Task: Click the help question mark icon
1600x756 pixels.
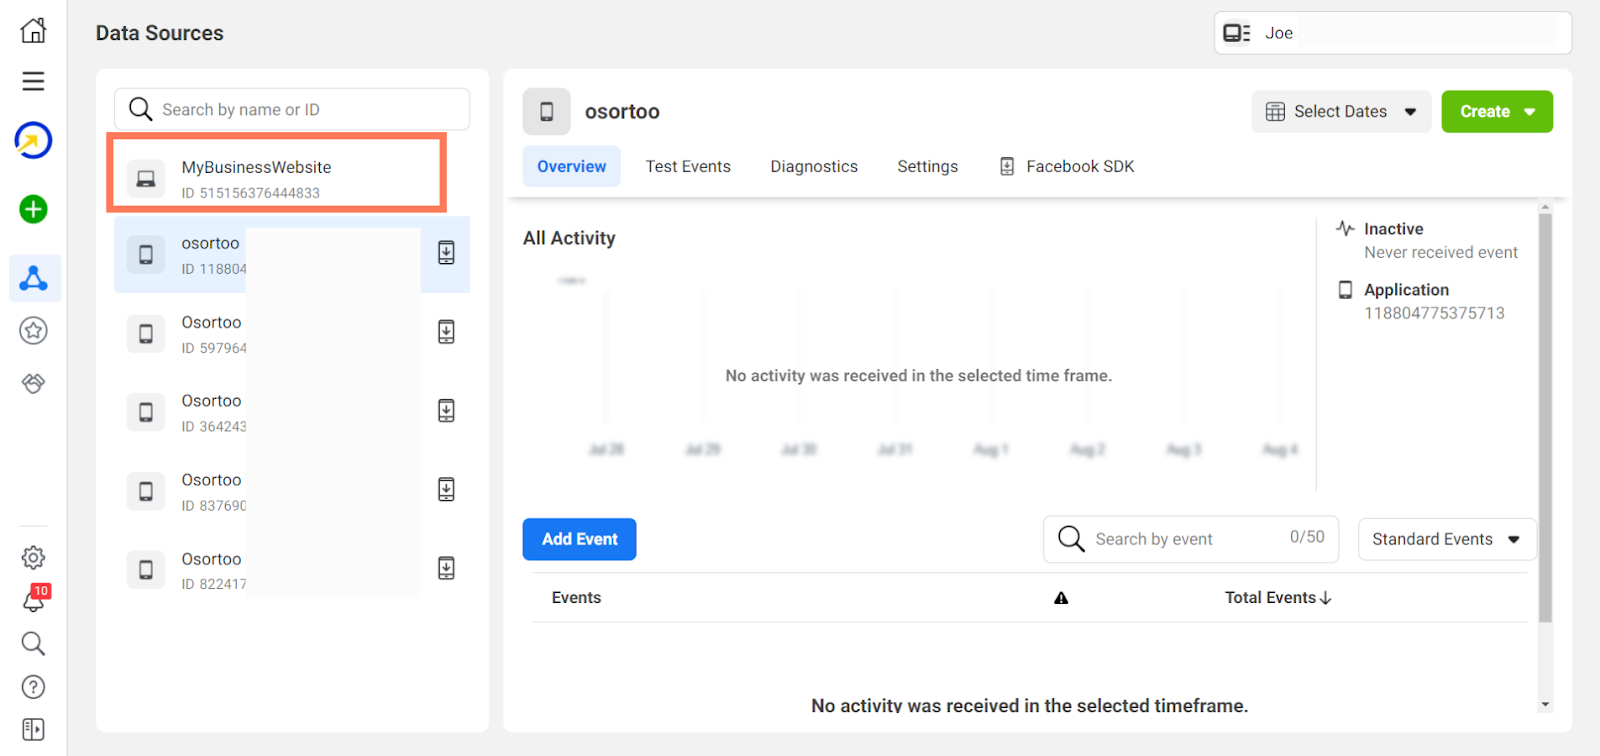Action: [33, 687]
